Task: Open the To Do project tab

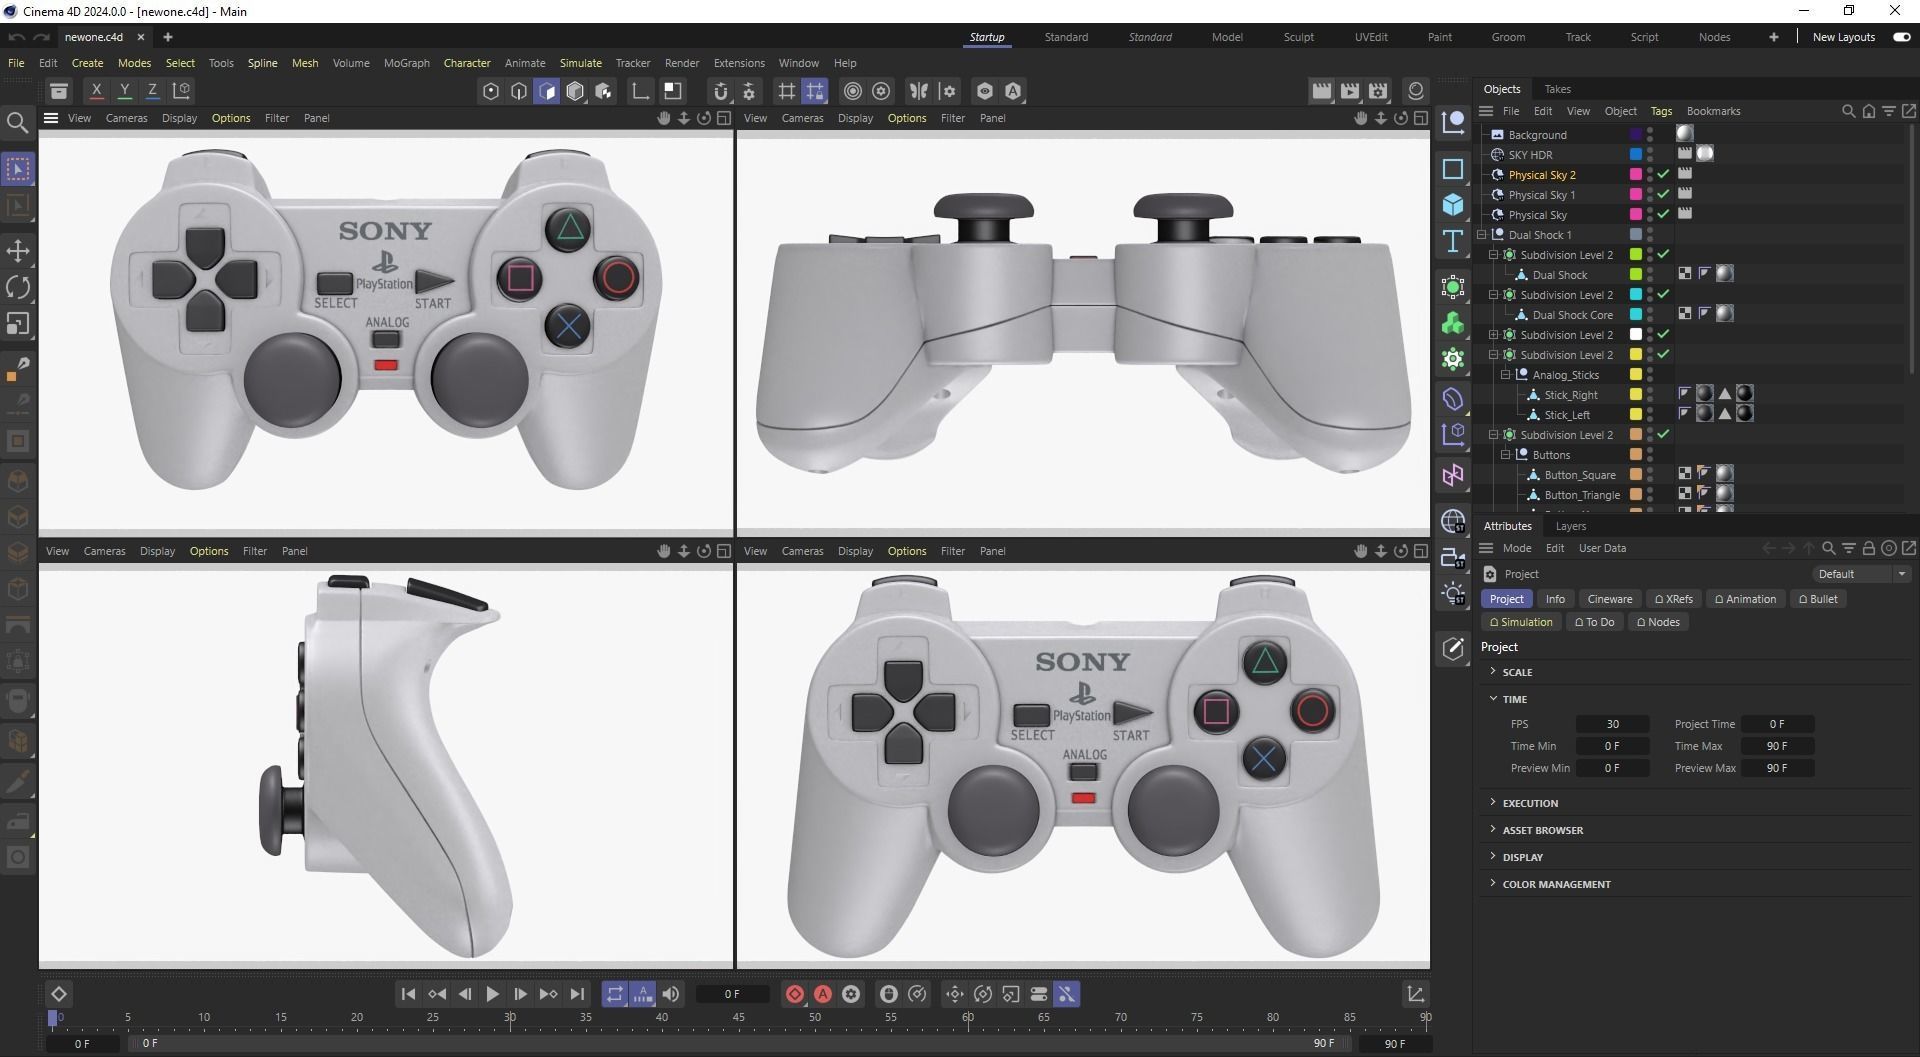Action: tap(1594, 622)
